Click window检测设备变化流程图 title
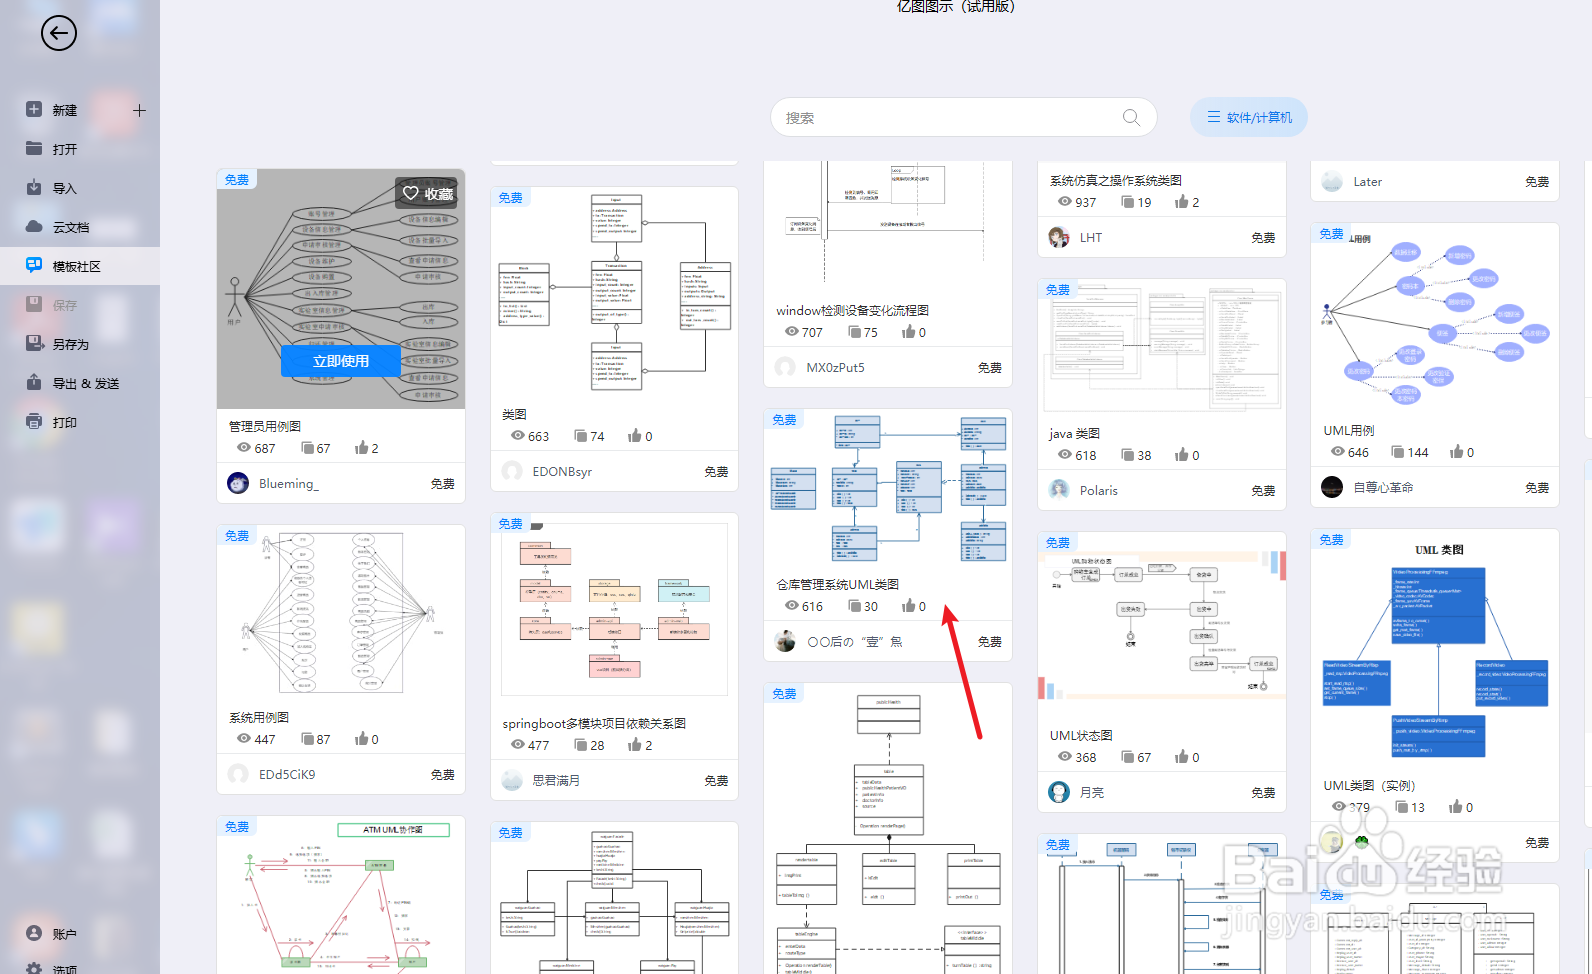The height and width of the screenshot is (974, 1592). [853, 310]
